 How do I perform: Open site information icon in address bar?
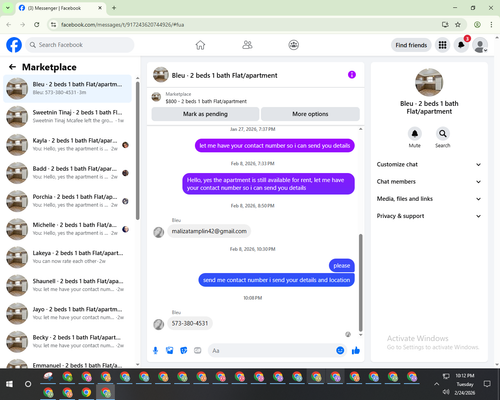click(x=53, y=25)
